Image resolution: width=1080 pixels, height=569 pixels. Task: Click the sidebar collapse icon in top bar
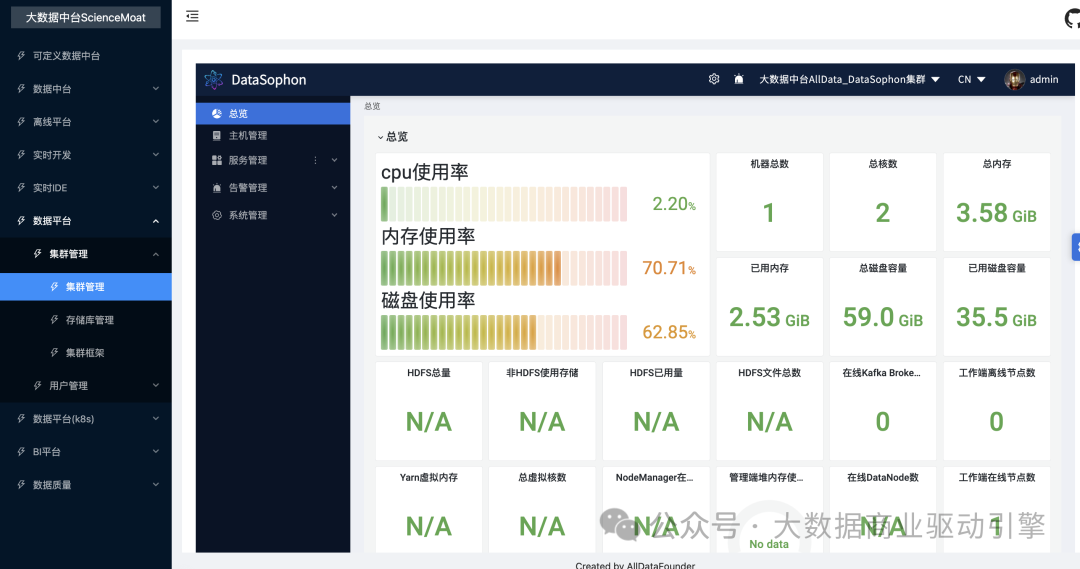coord(192,16)
